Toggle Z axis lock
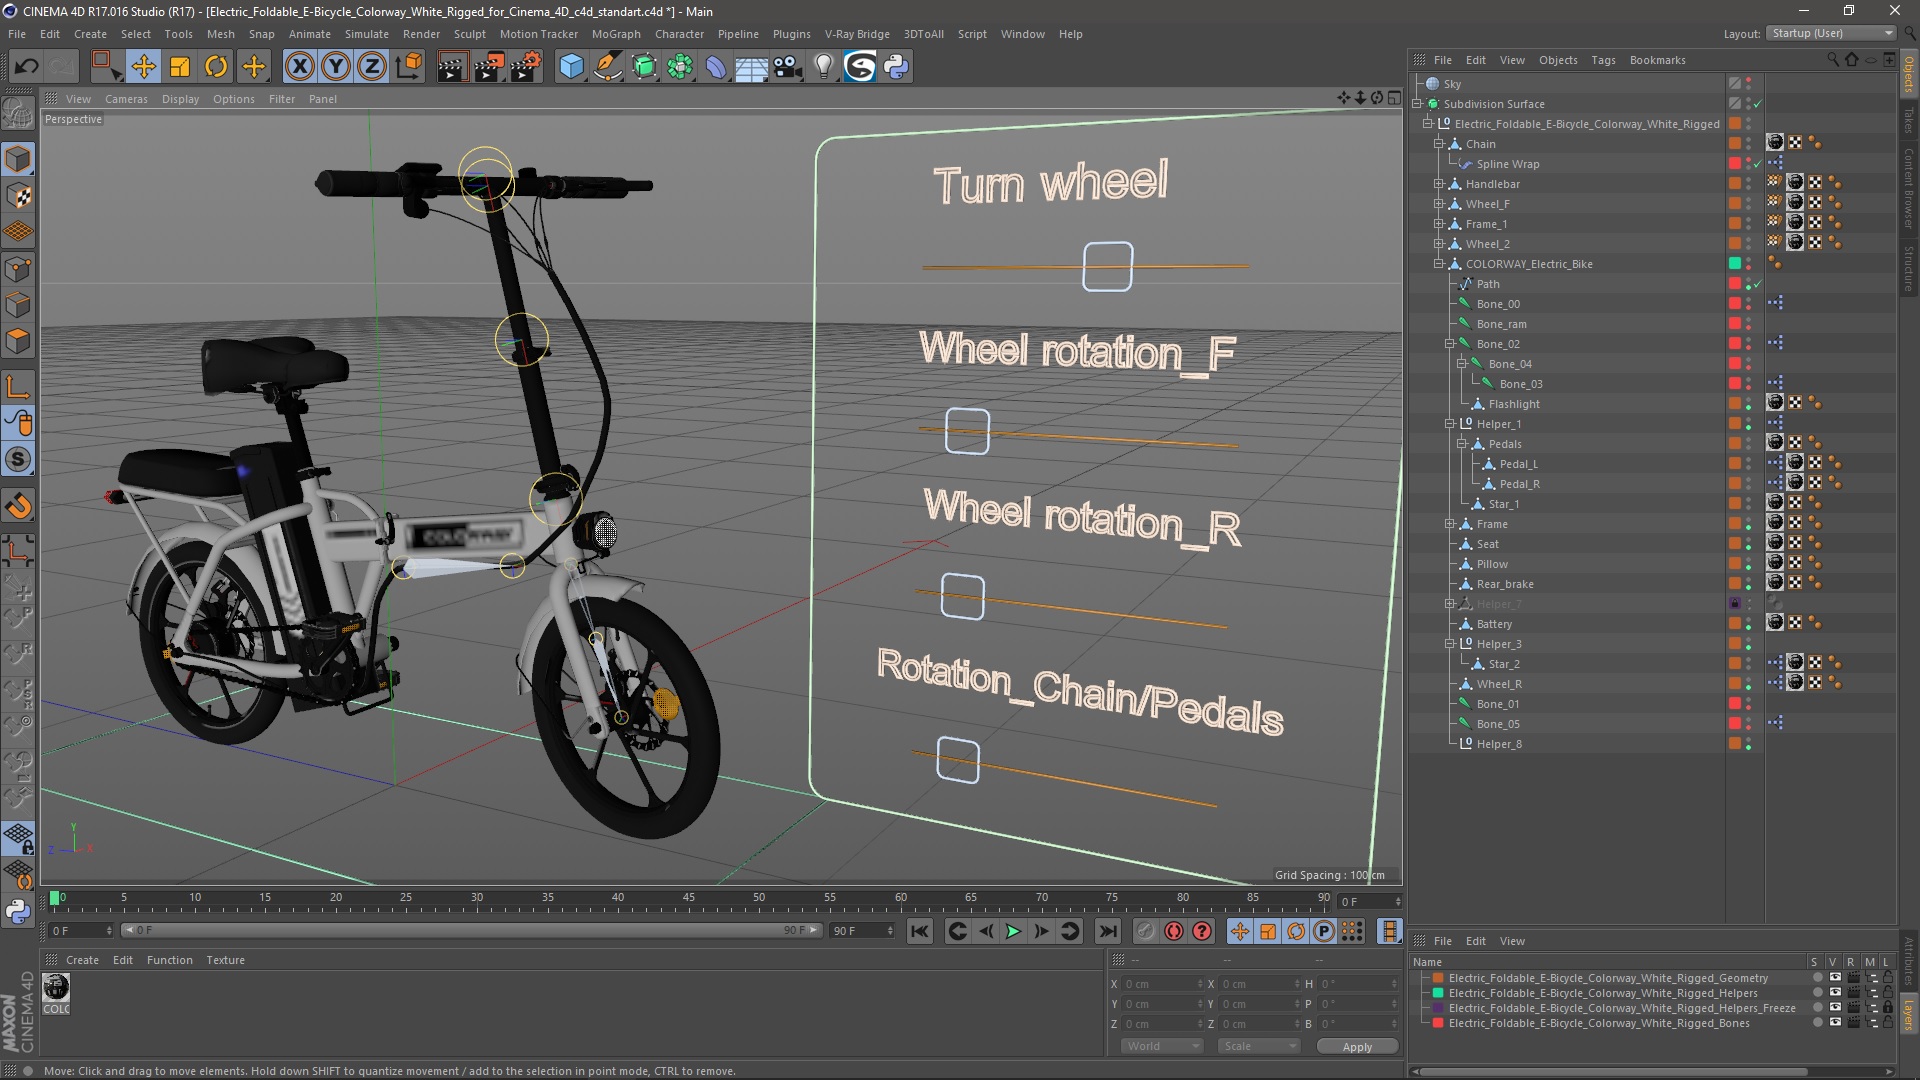 click(372, 67)
